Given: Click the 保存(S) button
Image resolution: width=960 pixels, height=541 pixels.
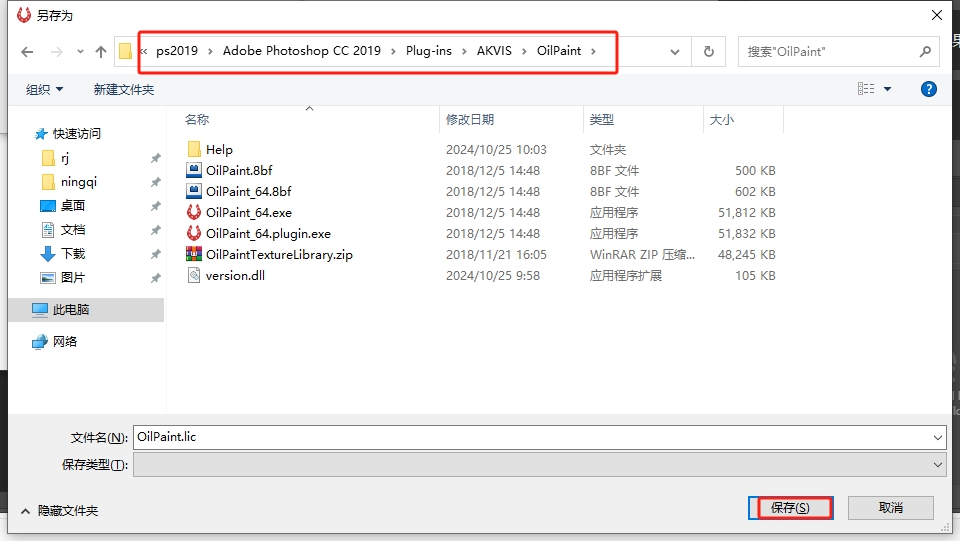Looking at the screenshot, I should click(x=790, y=508).
